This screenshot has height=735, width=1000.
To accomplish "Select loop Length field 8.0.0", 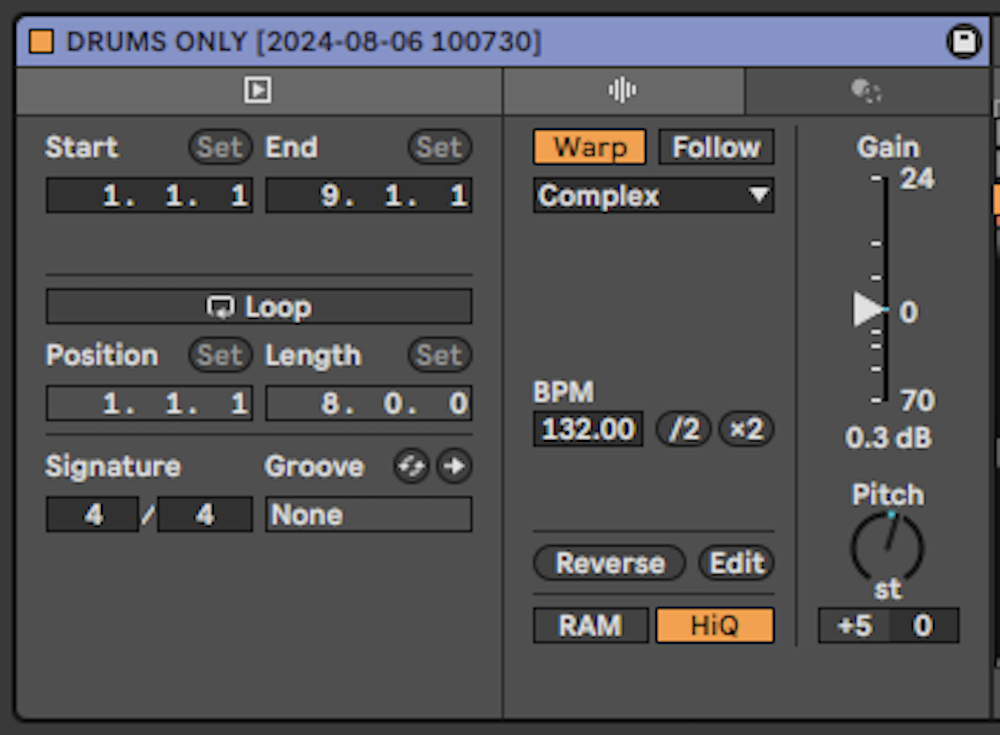I will coord(369,403).
